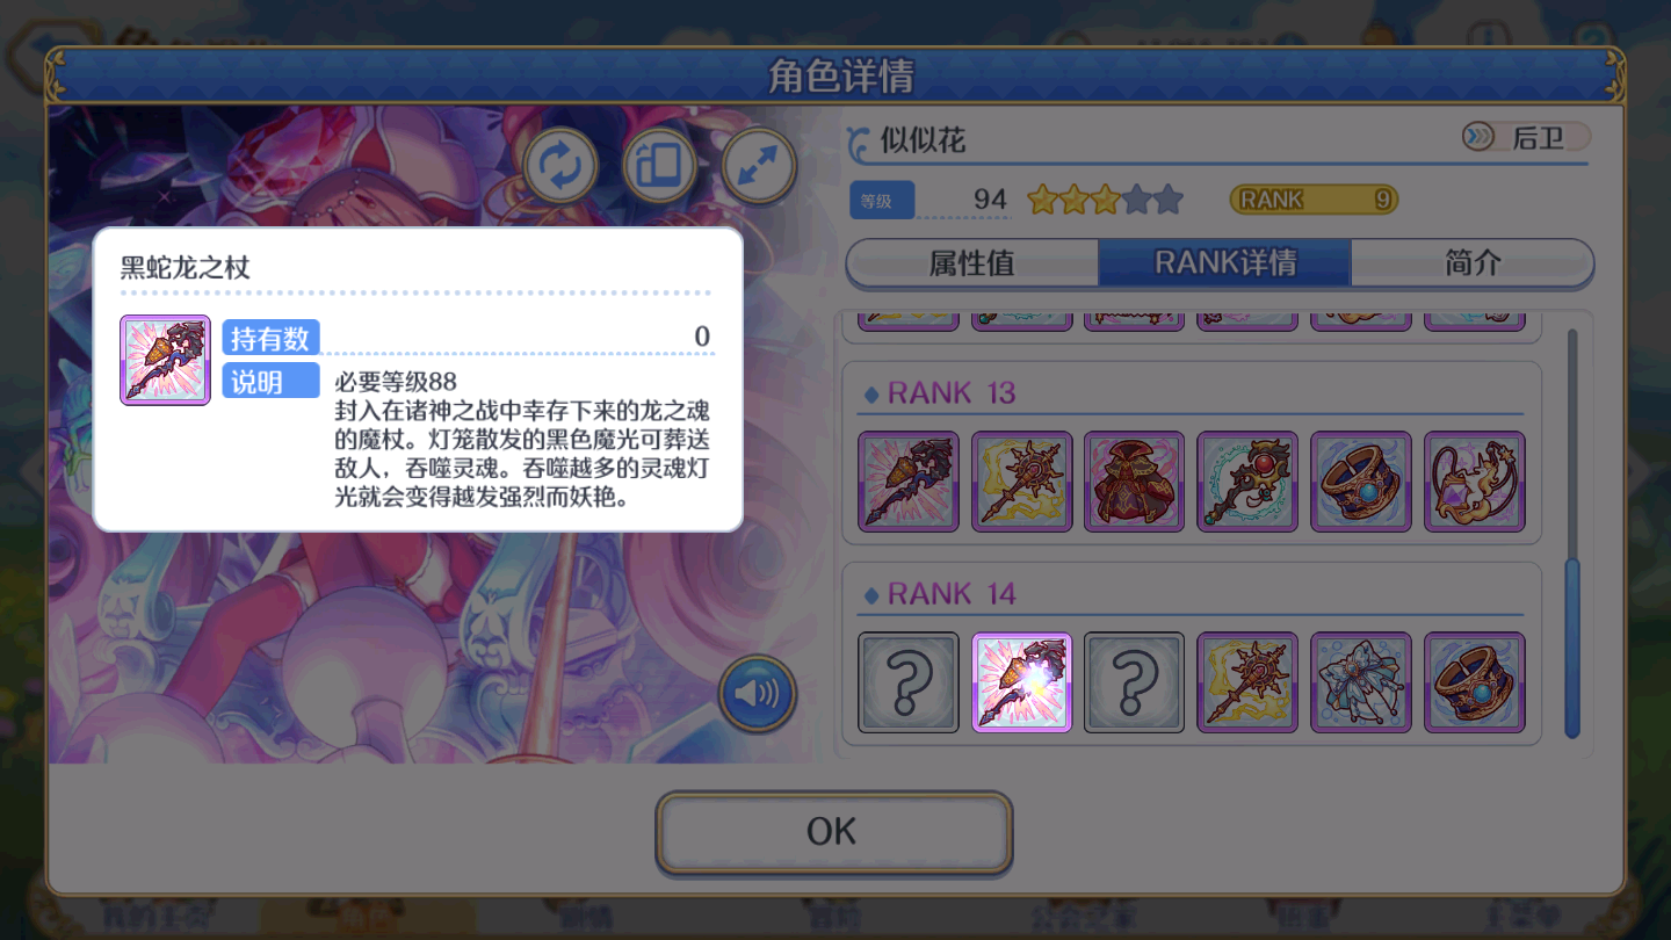1671x940 pixels.
Task: Select the black dragon staff in RANK 13
Action: 908,481
